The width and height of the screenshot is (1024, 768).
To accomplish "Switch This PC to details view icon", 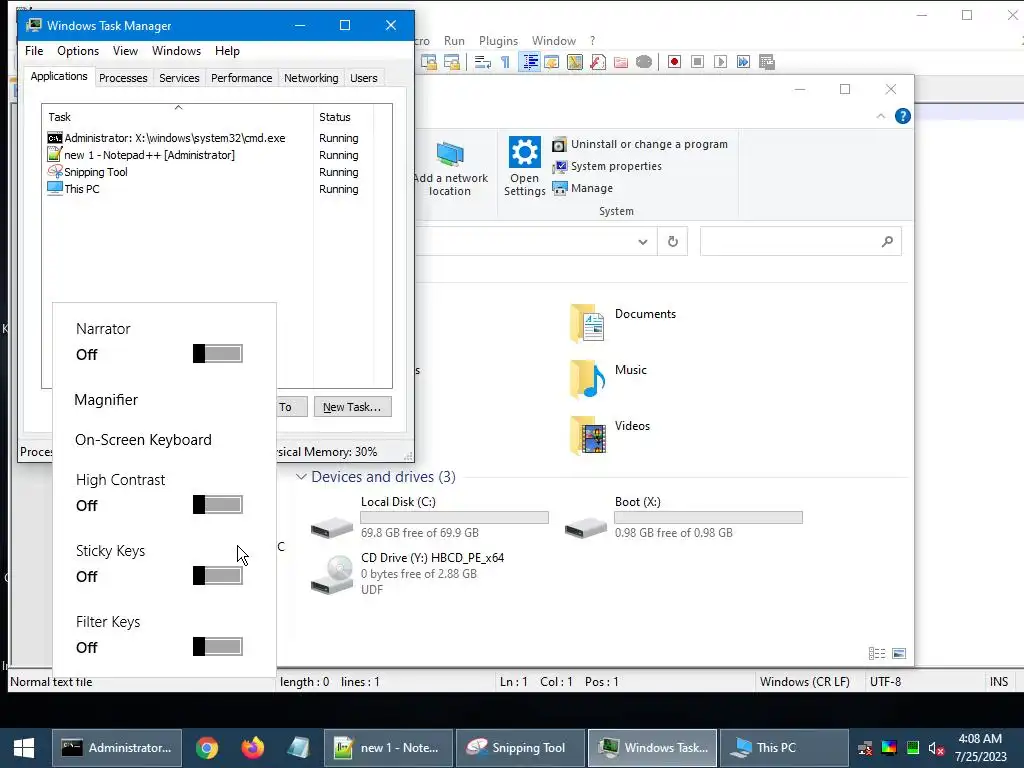I will (877, 653).
